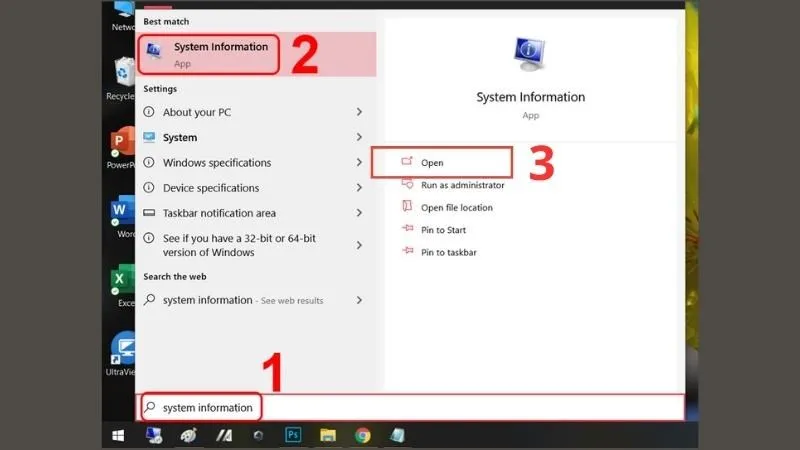Launch Google Chrome from the taskbar
This screenshot has width=800, height=450.
[x=362, y=435]
